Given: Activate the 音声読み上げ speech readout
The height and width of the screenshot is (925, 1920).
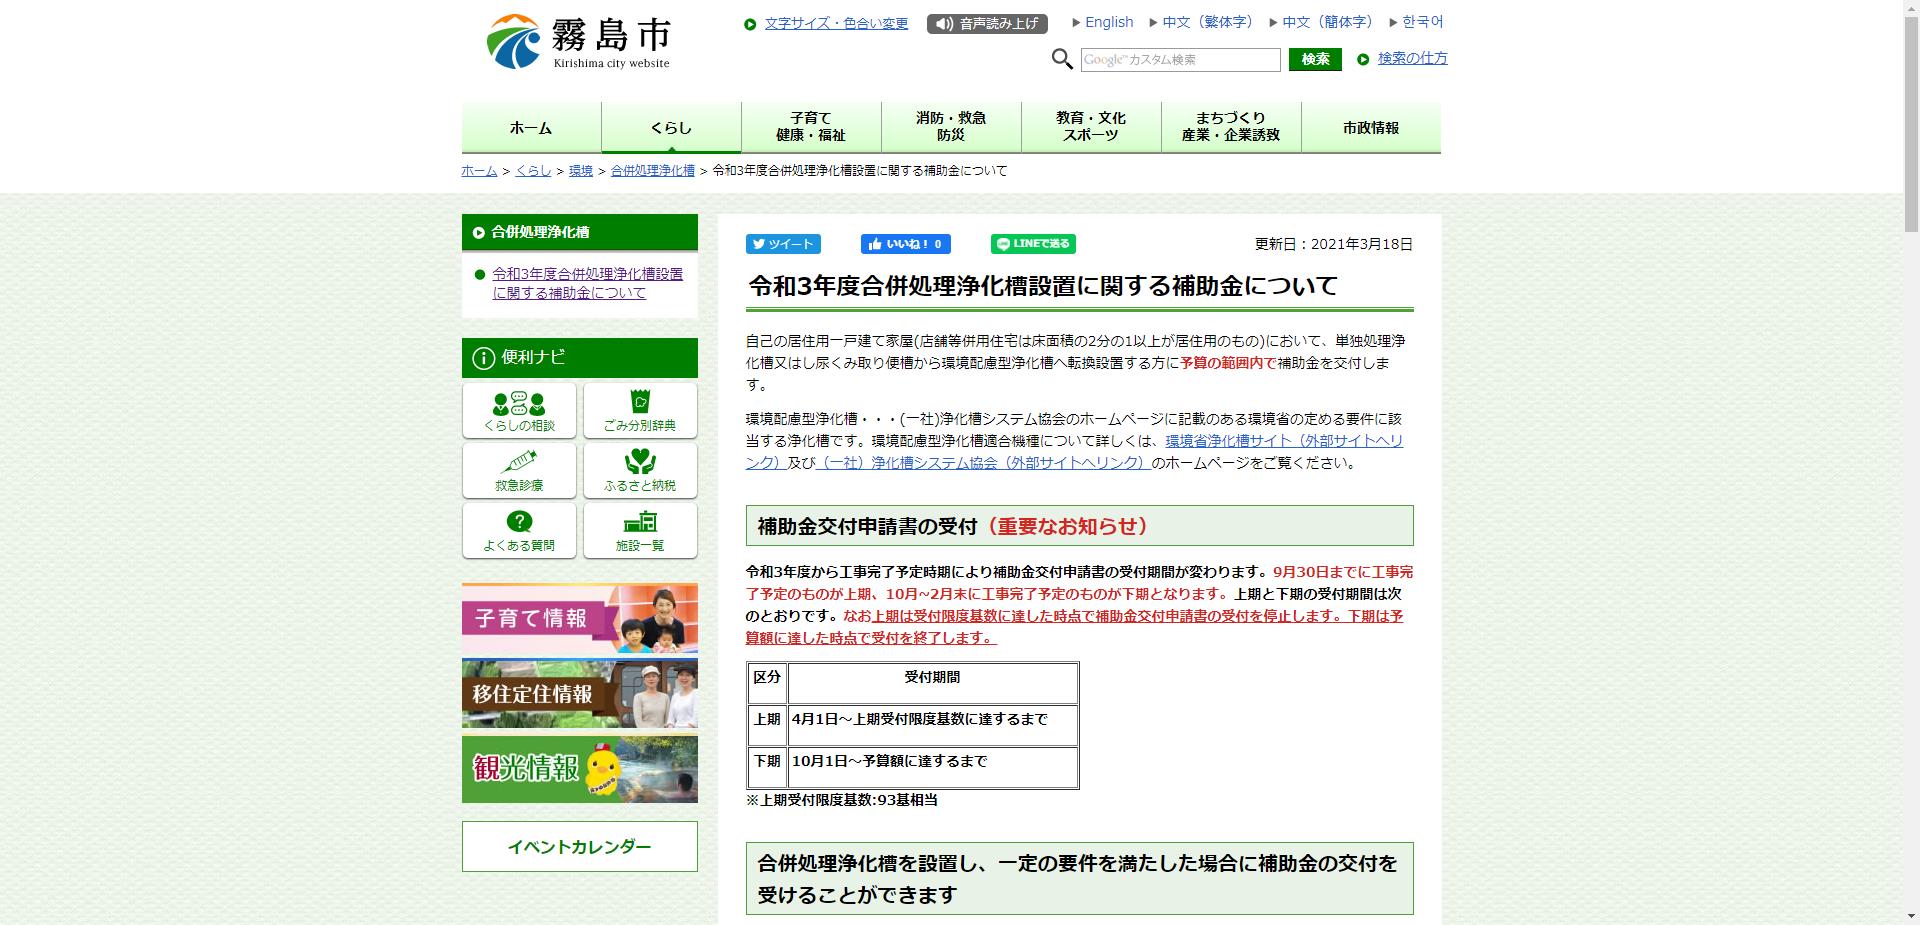Looking at the screenshot, I should point(988,23).
